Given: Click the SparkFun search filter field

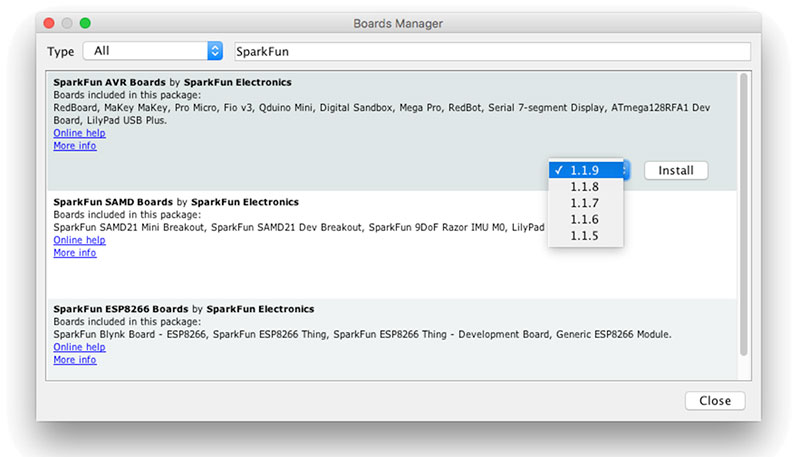Looking at the screenshot, I should click(491, 51).
